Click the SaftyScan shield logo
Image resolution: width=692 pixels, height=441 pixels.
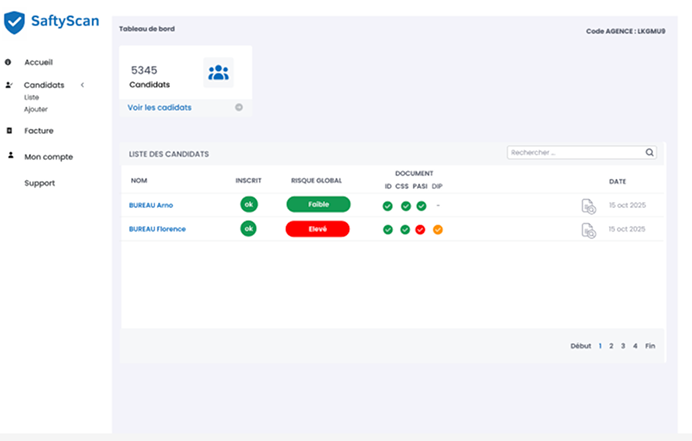point(15,21)
